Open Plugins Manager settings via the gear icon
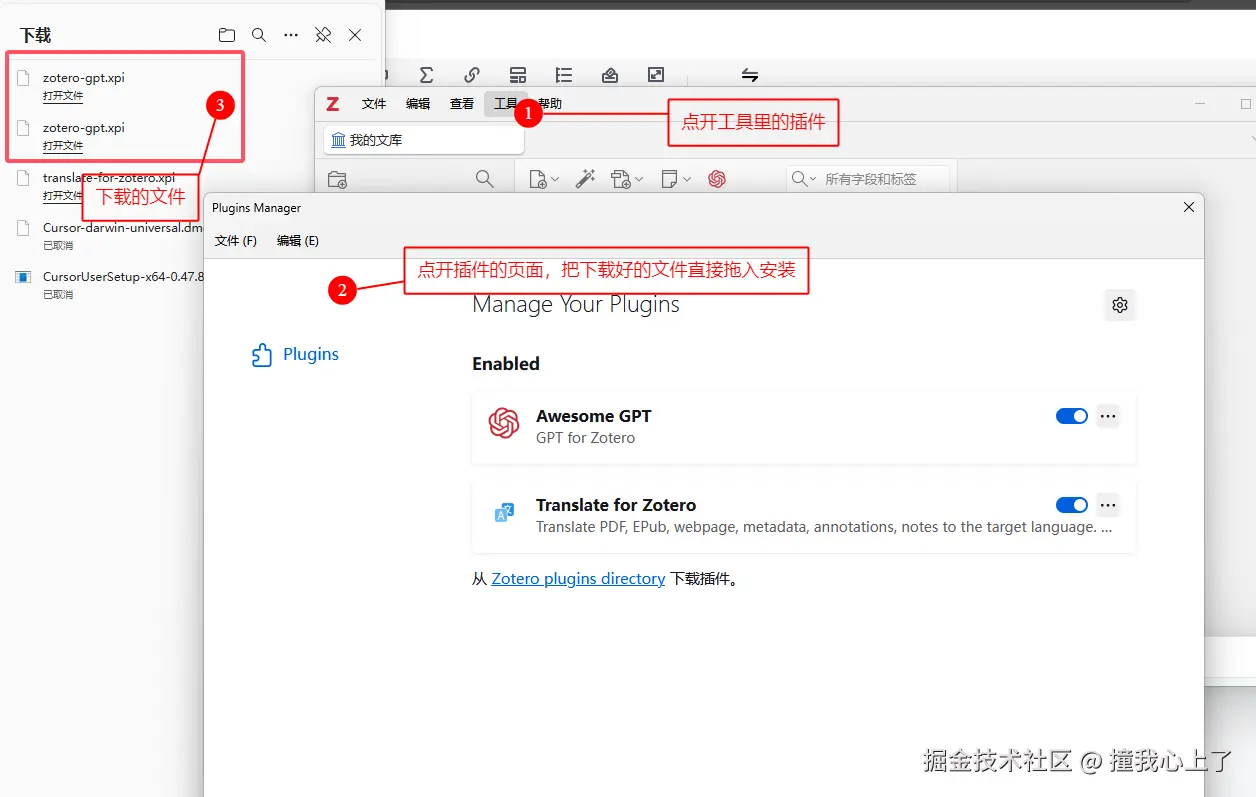 click(x=1119, y=305)
